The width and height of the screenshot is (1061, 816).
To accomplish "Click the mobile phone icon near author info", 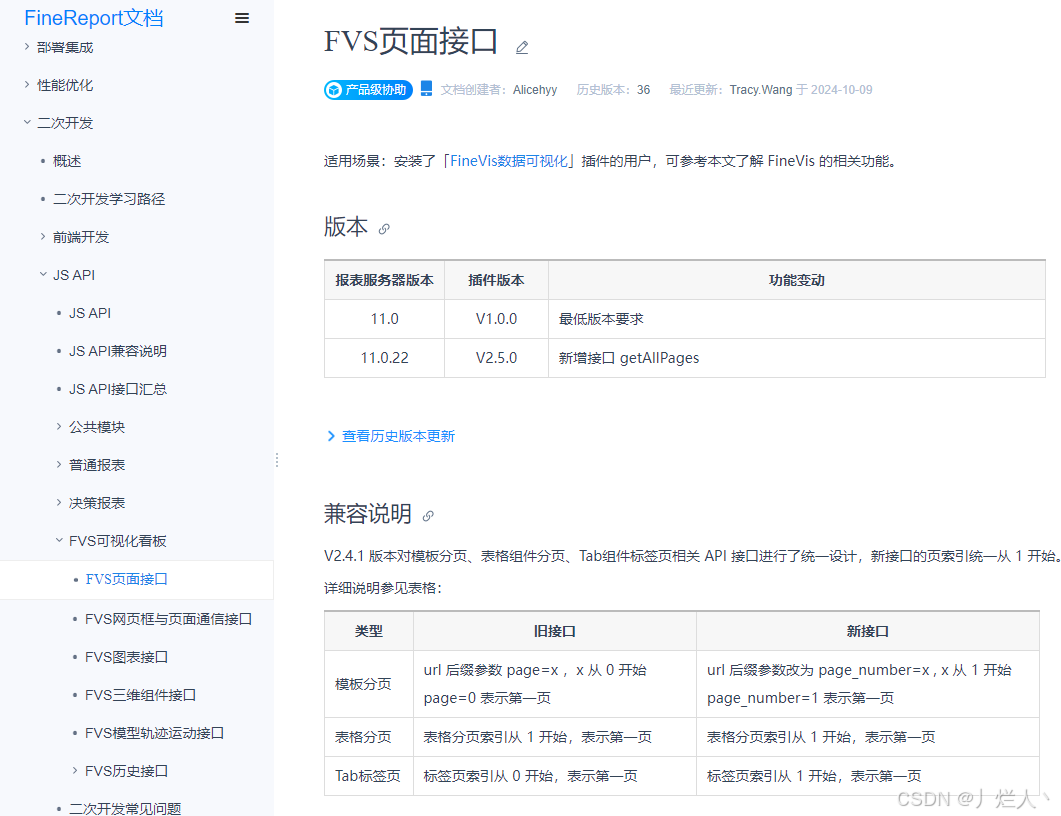I will [426, 89].
